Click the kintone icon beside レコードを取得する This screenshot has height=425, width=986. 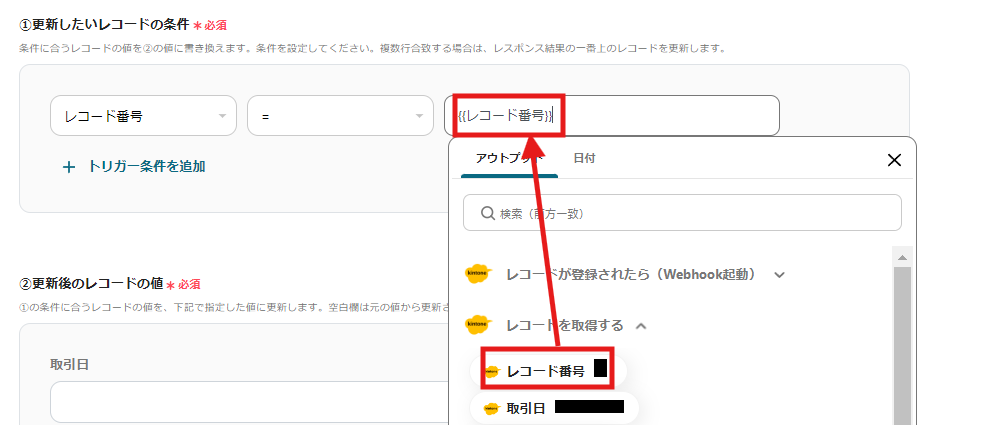[477, 324]
